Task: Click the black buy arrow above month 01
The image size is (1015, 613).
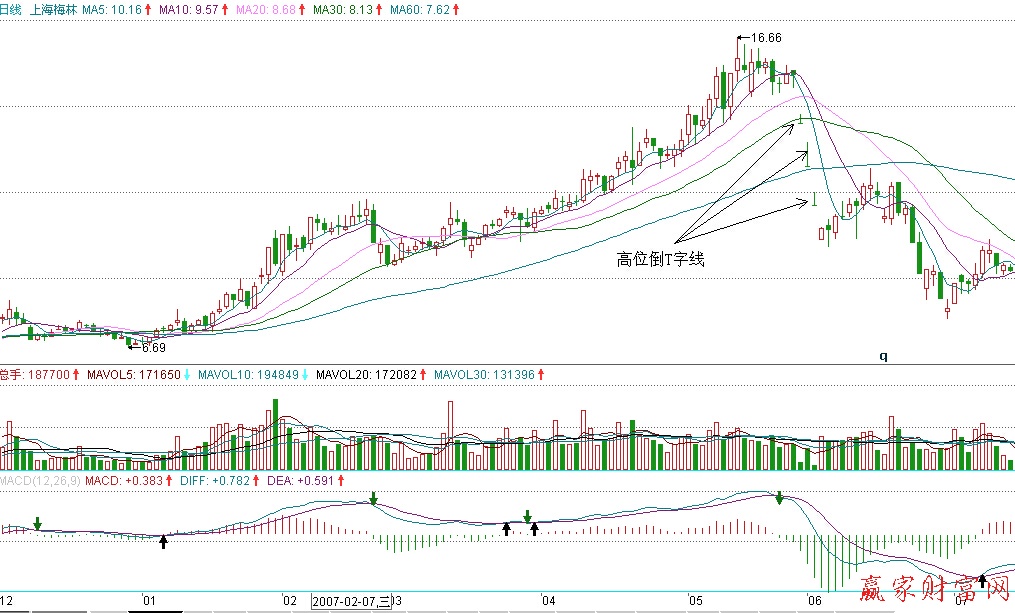Action: 164,541
